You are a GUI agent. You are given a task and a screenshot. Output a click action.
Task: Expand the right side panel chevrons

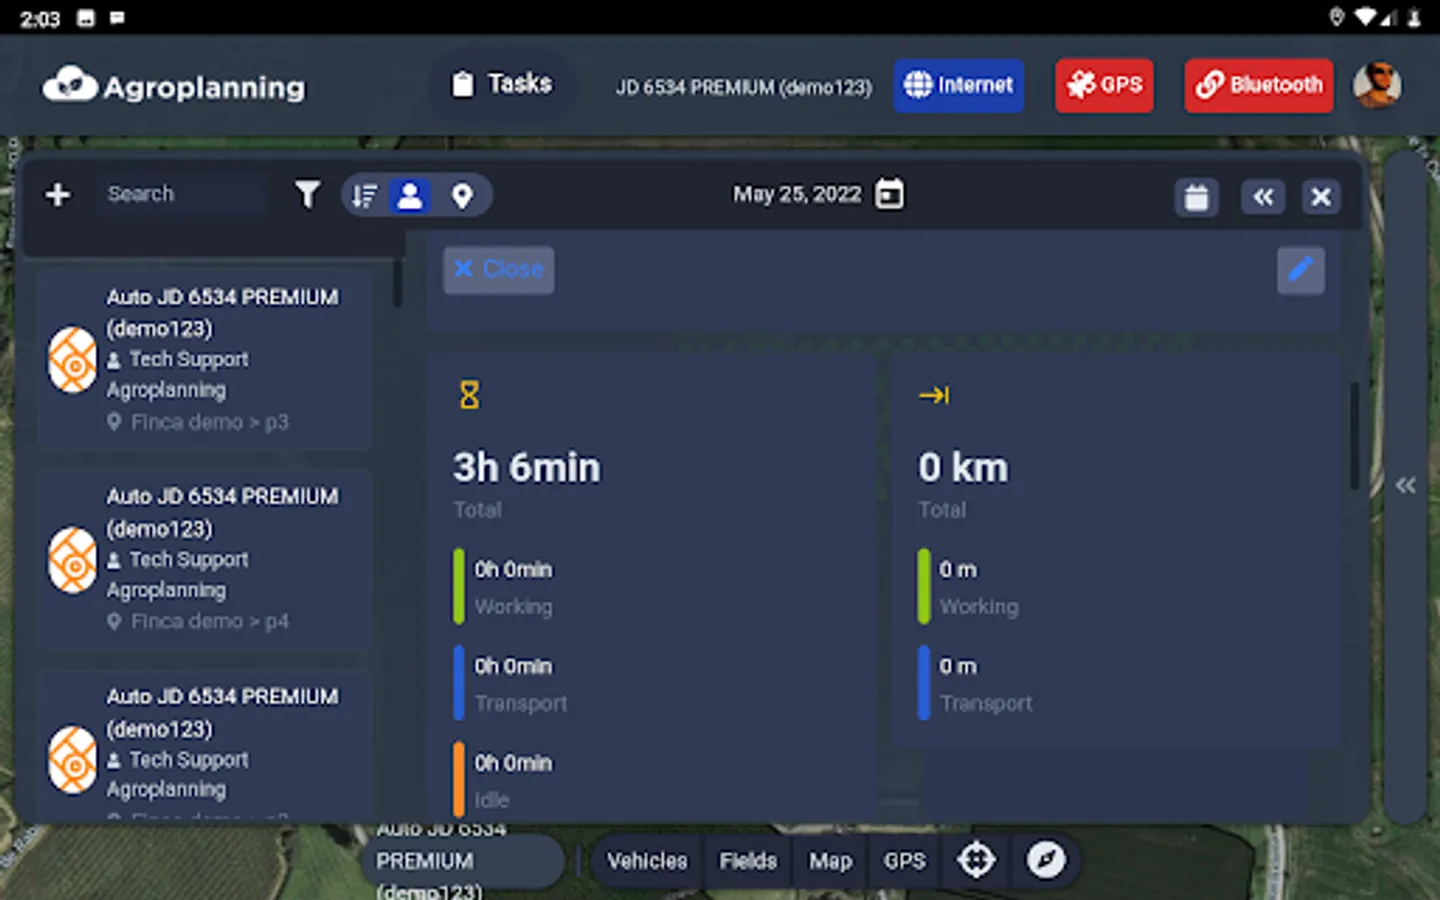1405,486
